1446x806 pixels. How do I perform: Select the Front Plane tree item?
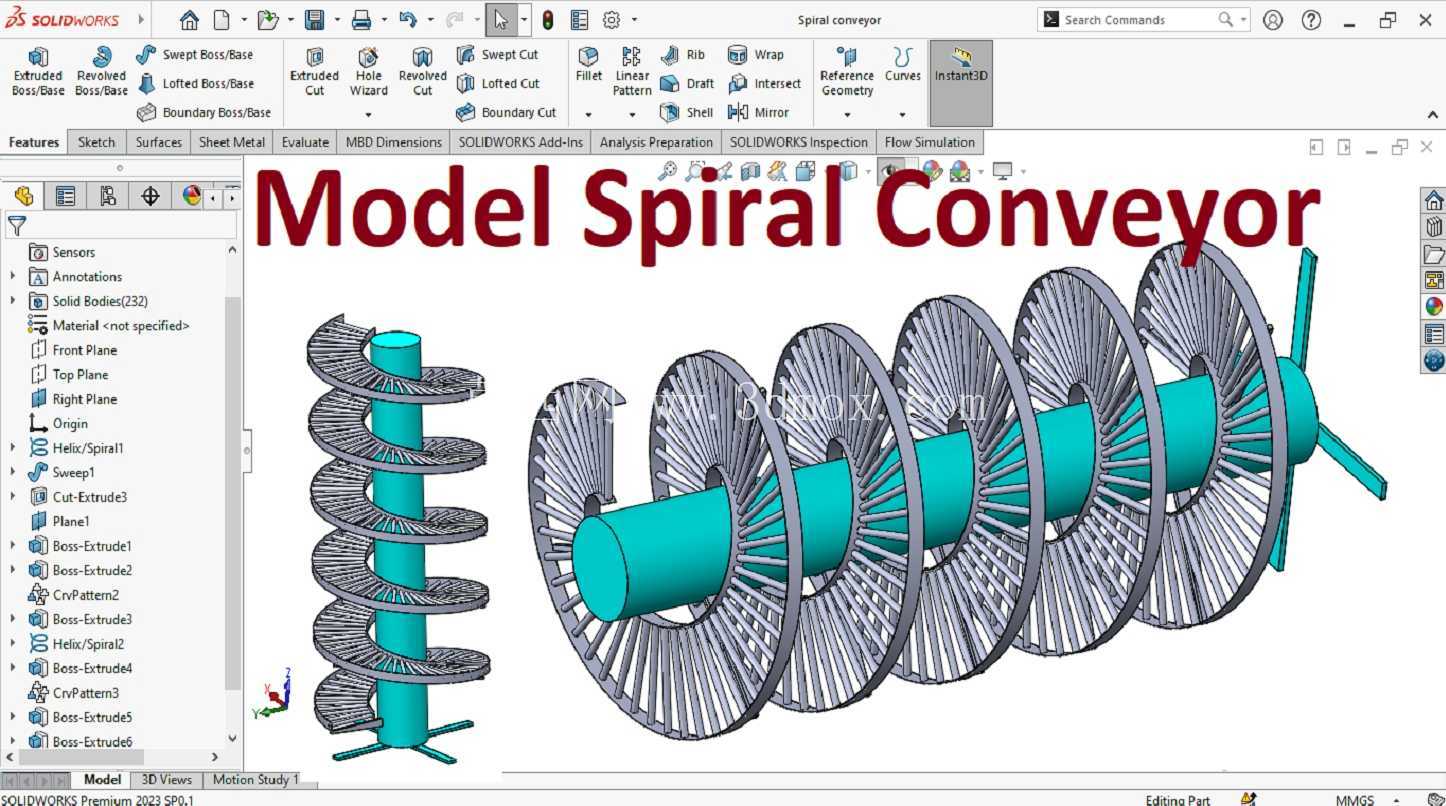(73, 350)
